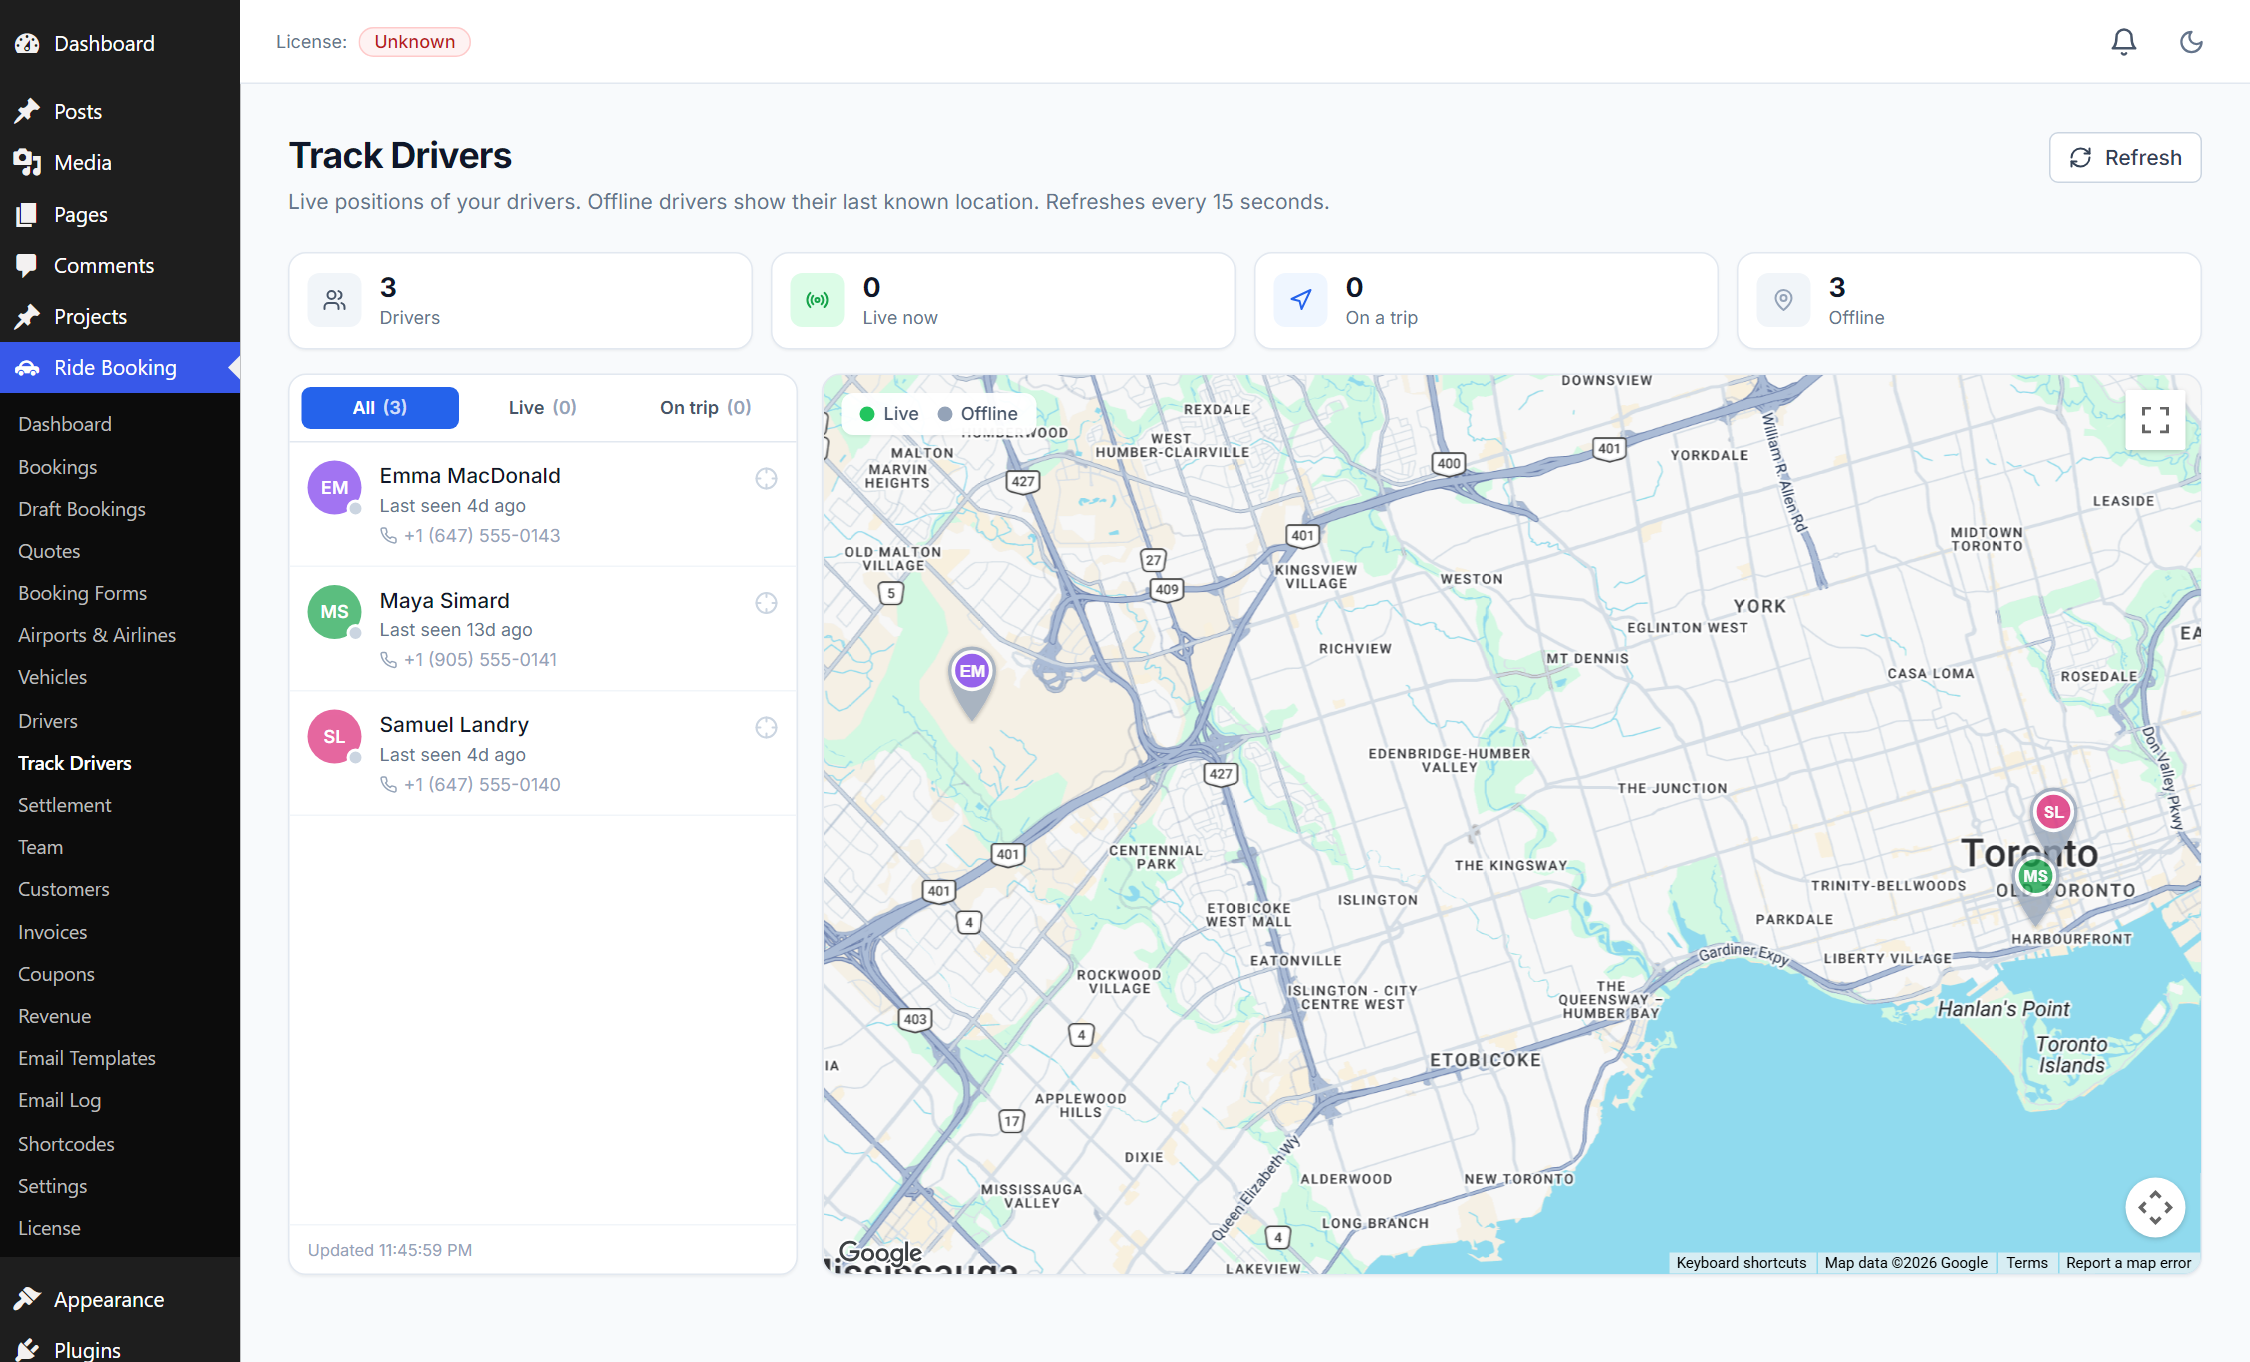Viewport: 2250px width, 1362px height.
Task: Locate Emma MacDonald with crosshair icon
Action: pyautogui.click(x=766, y=479)
